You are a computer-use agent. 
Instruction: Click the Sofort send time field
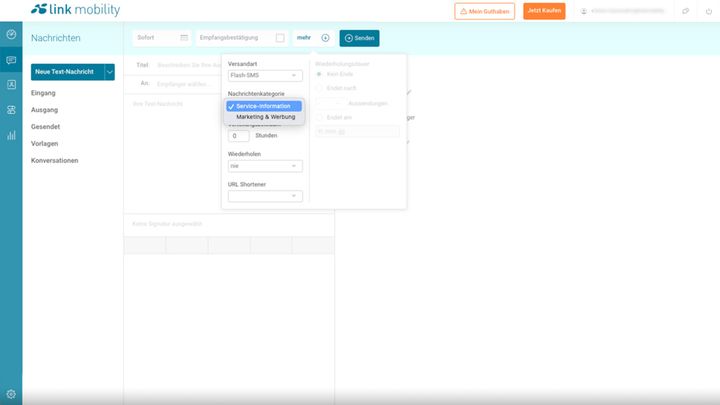pos(162,38)
